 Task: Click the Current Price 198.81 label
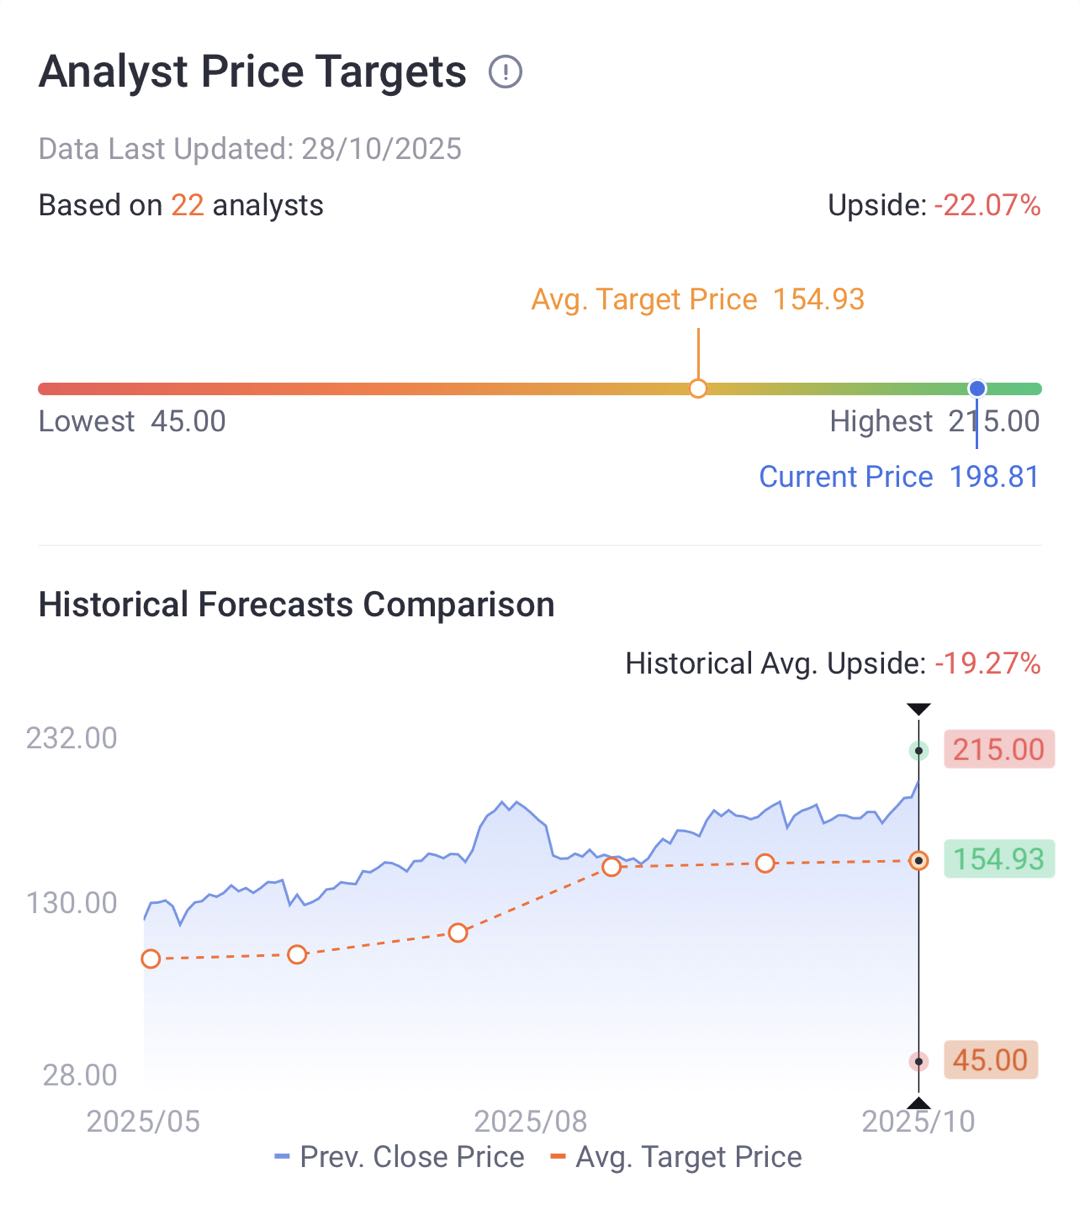898,477
